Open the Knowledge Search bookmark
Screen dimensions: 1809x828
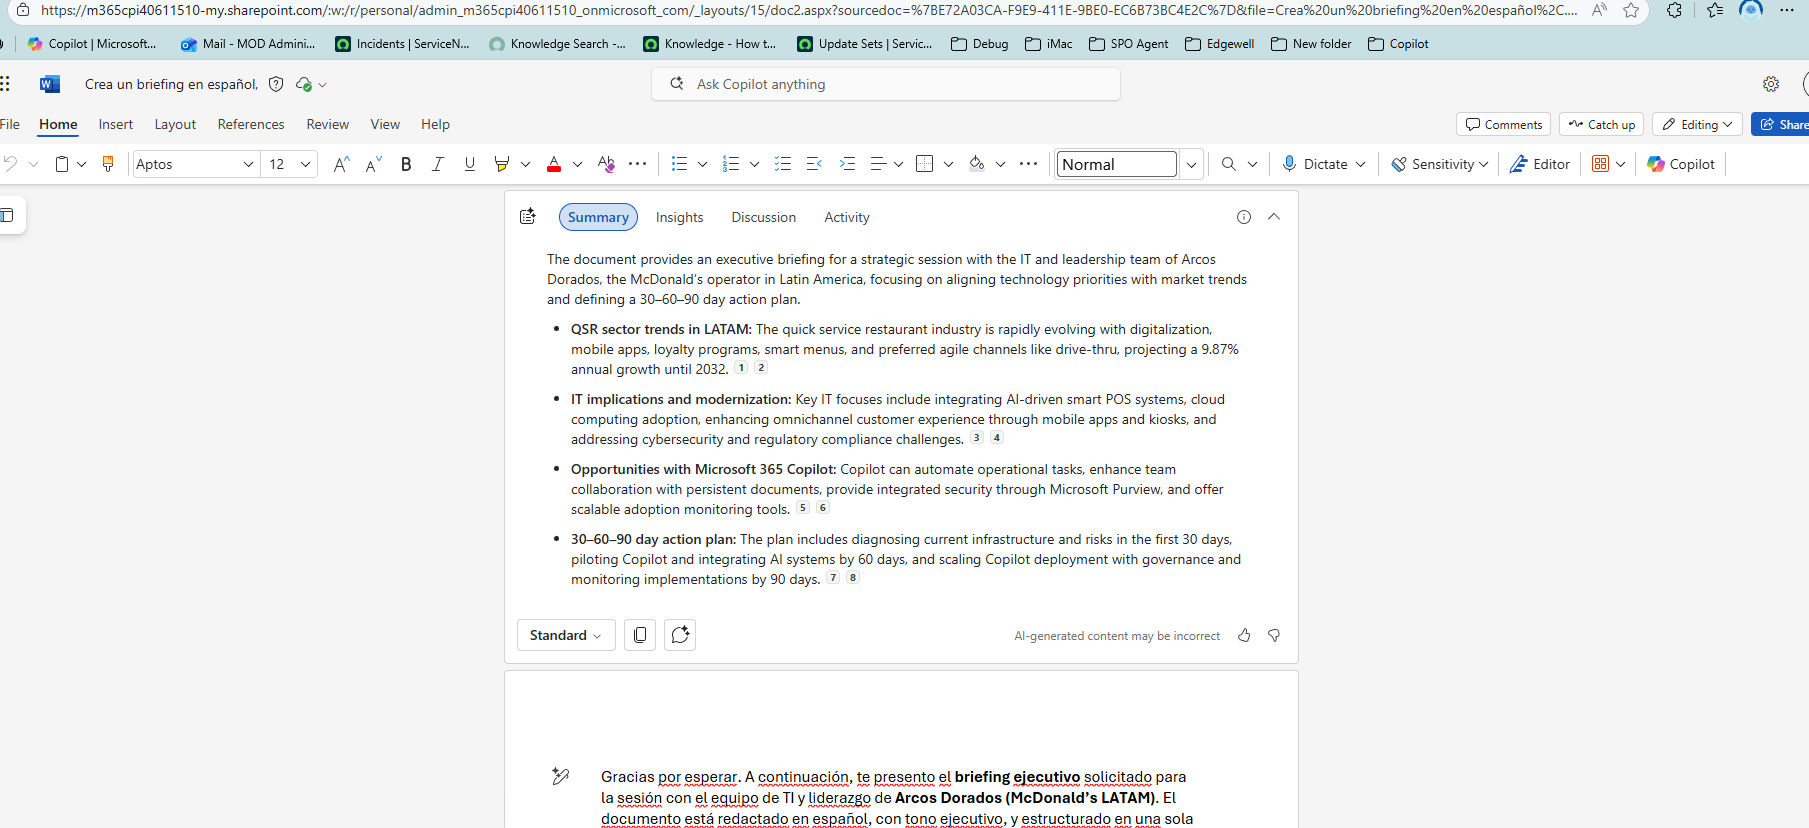(557, 44)
